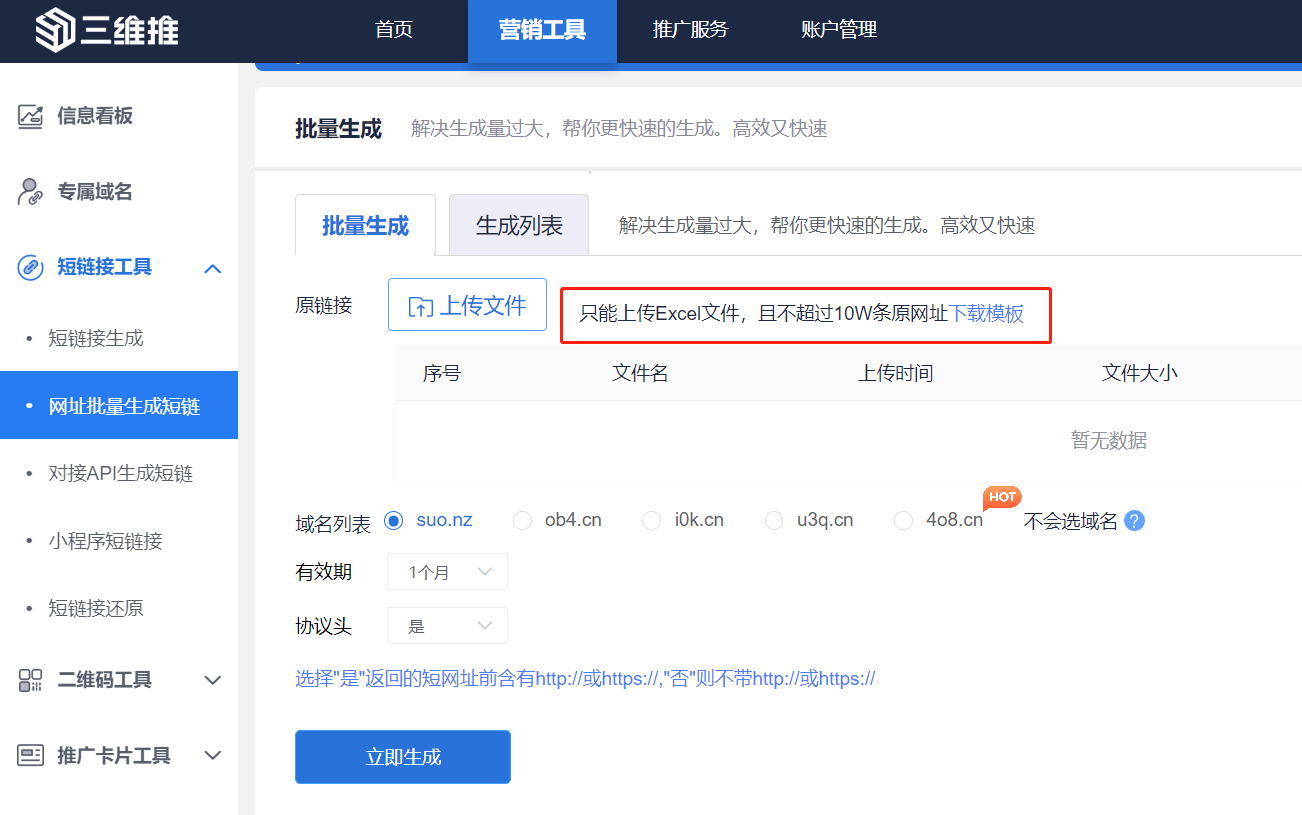Click the 下载模板 link
Viewport: 1302px width, 815px height.
tap(986, 314)
